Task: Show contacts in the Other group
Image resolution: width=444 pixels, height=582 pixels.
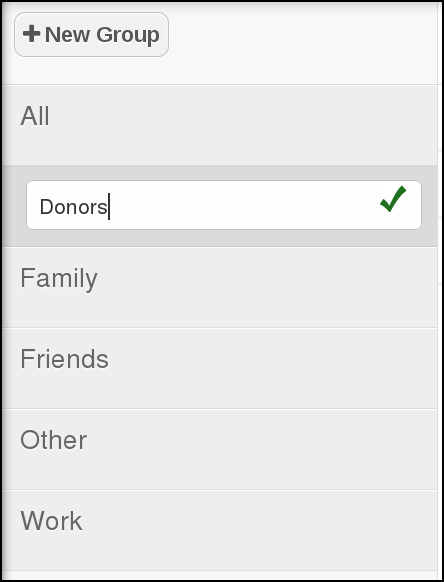Action: pyautogui.click(x=220, y=449)
